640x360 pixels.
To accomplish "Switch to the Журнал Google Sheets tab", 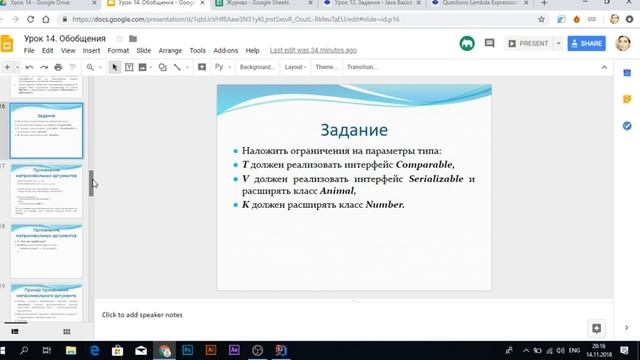I will click(x=264, y=3).
